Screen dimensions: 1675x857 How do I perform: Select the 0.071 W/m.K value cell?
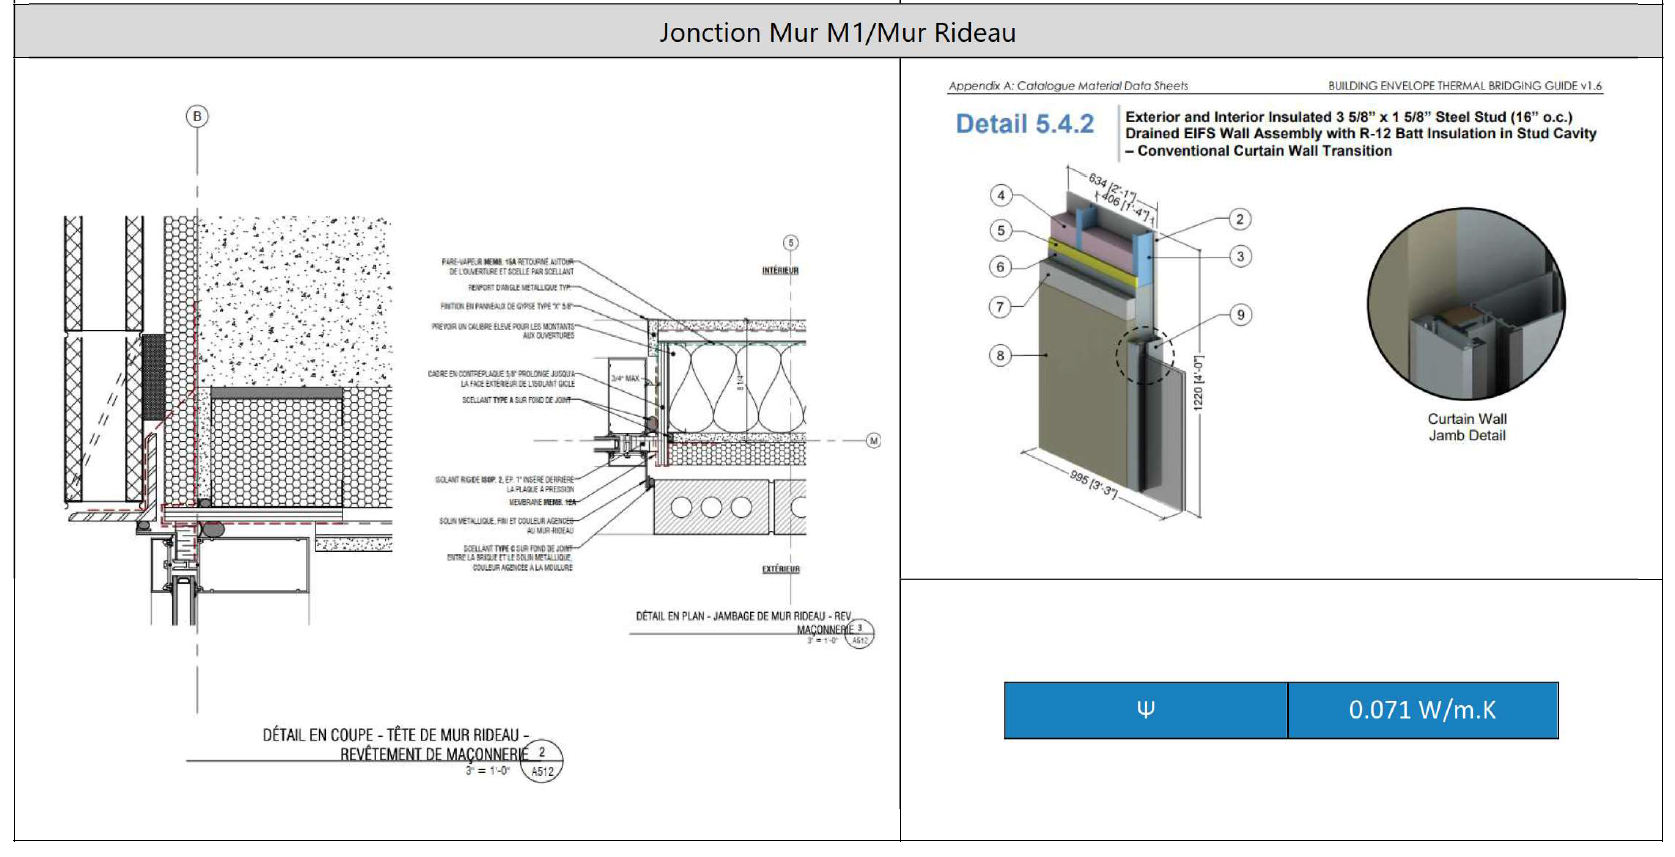pyautogui.click(x=1422, y=710)
